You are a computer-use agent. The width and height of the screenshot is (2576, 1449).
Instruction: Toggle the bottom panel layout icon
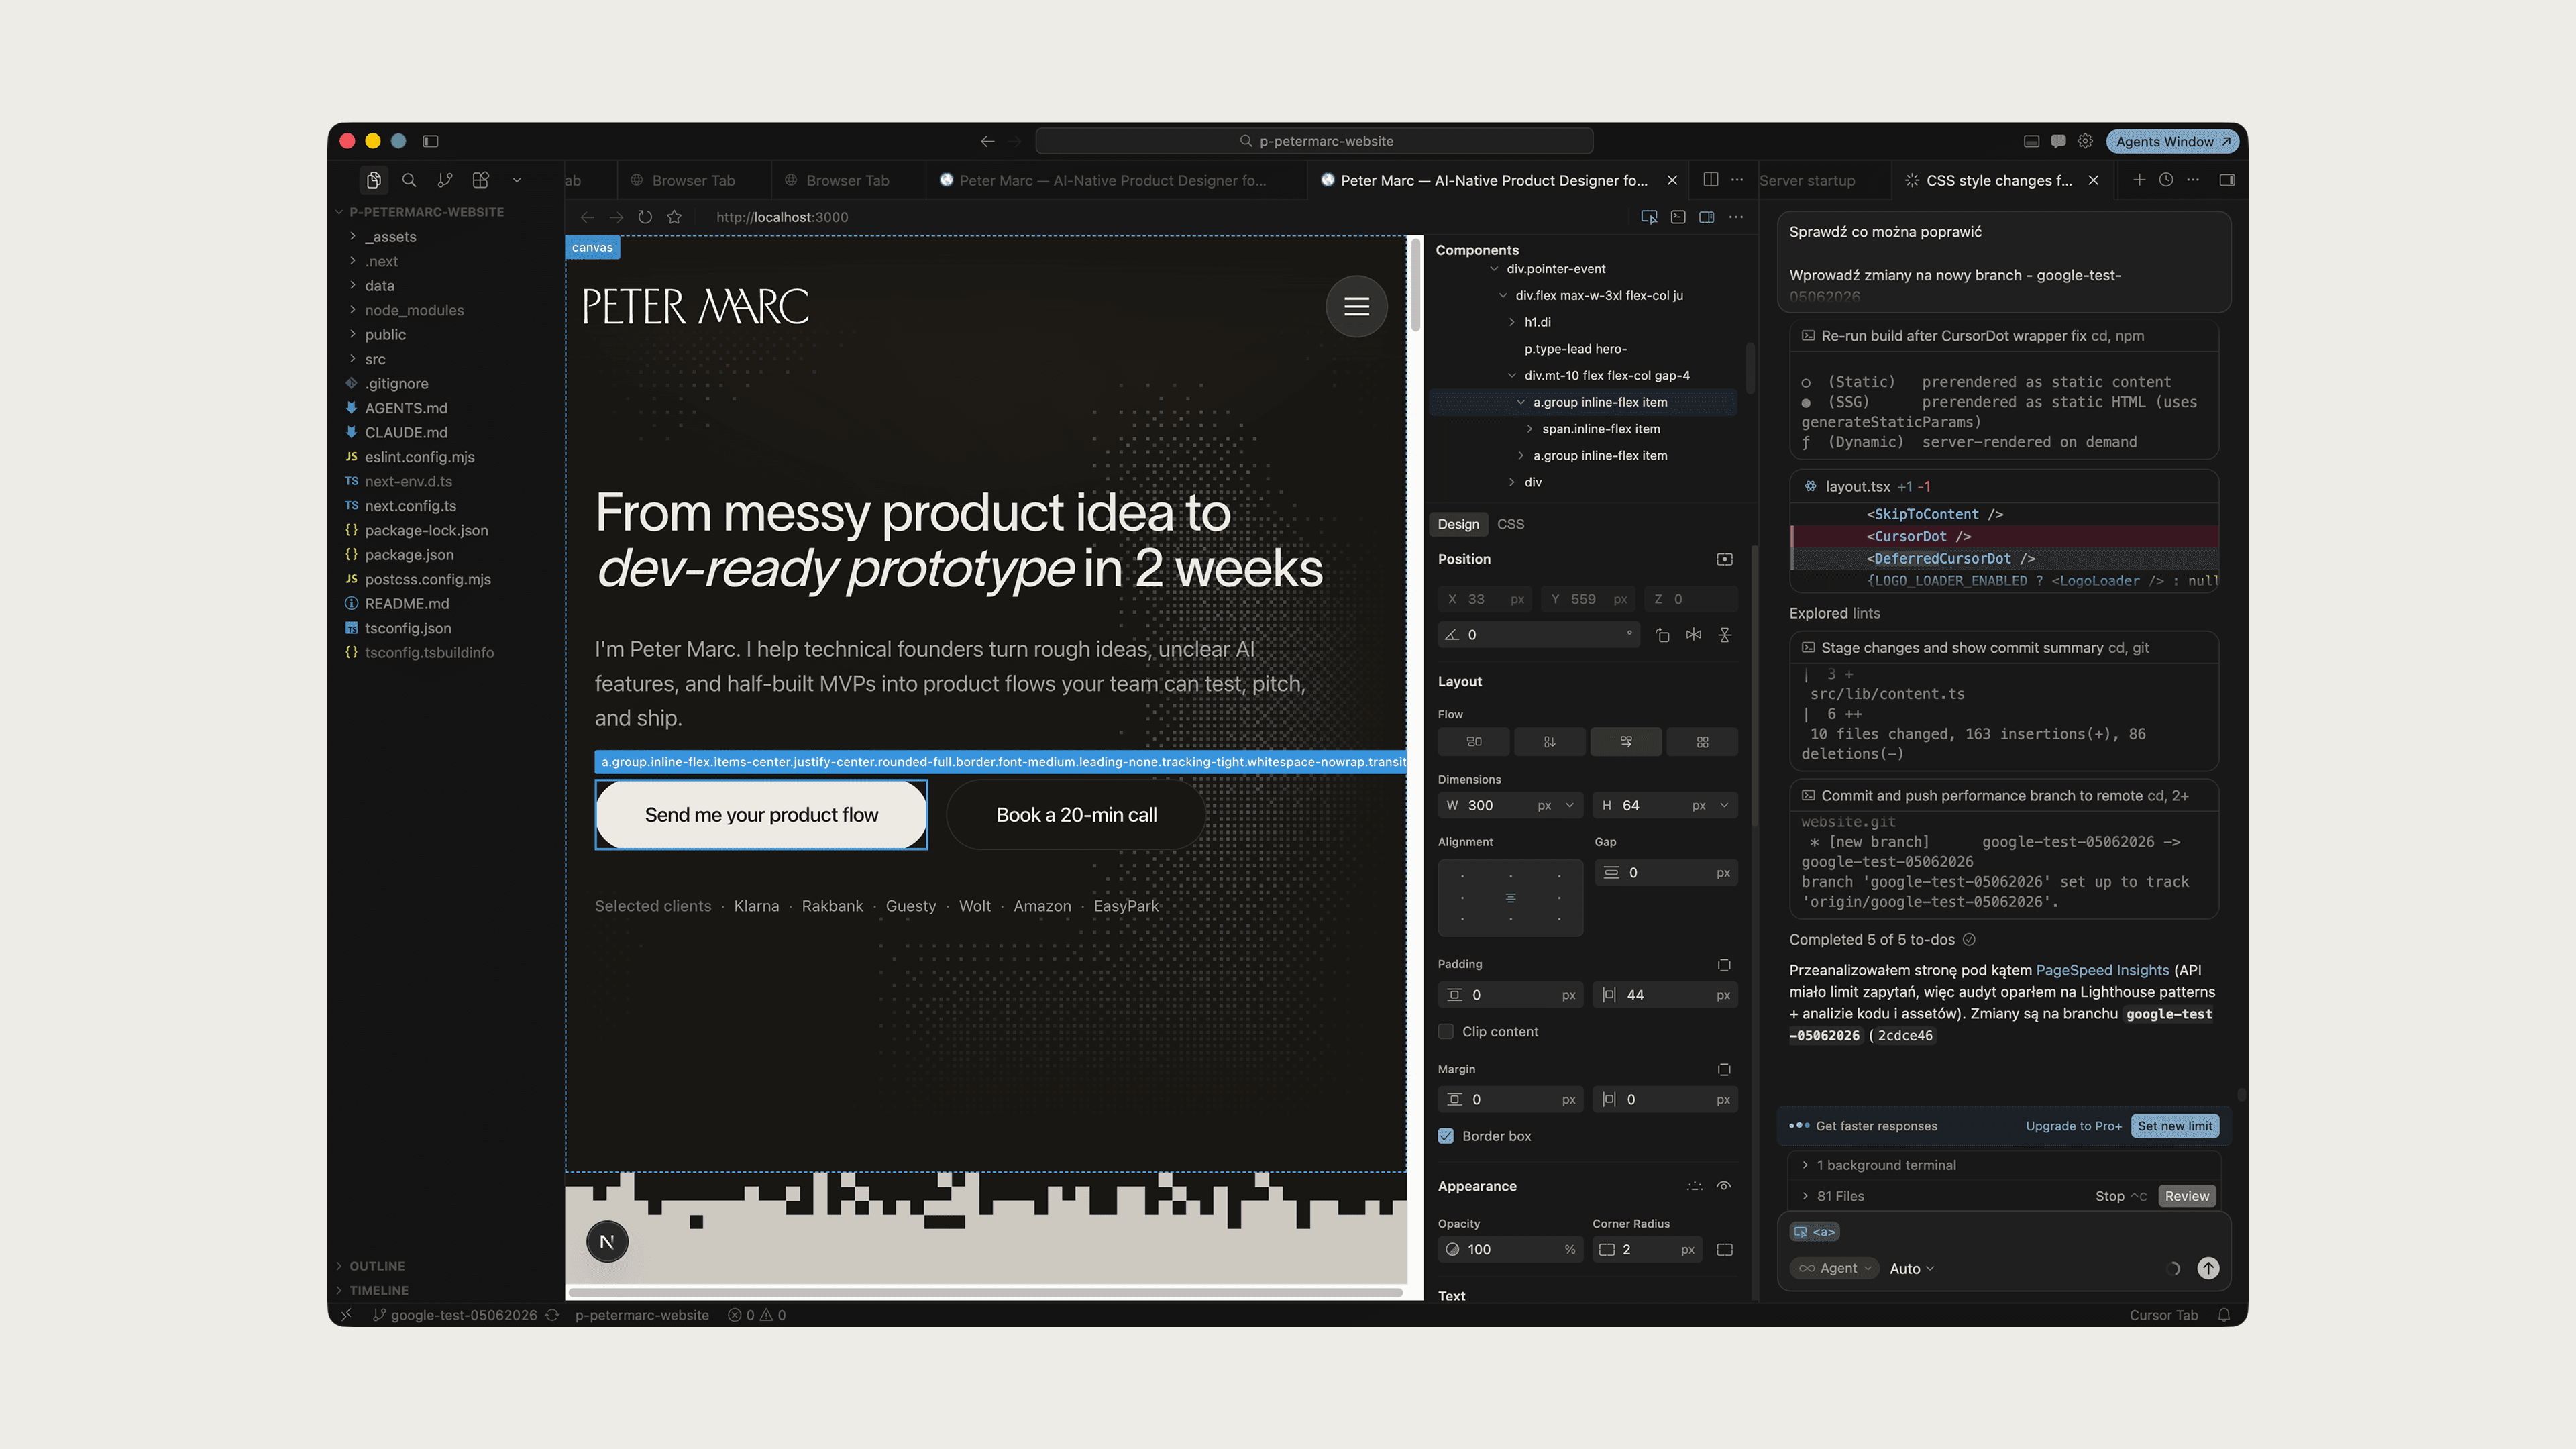pyautogui.click(x=2031, y=141)
